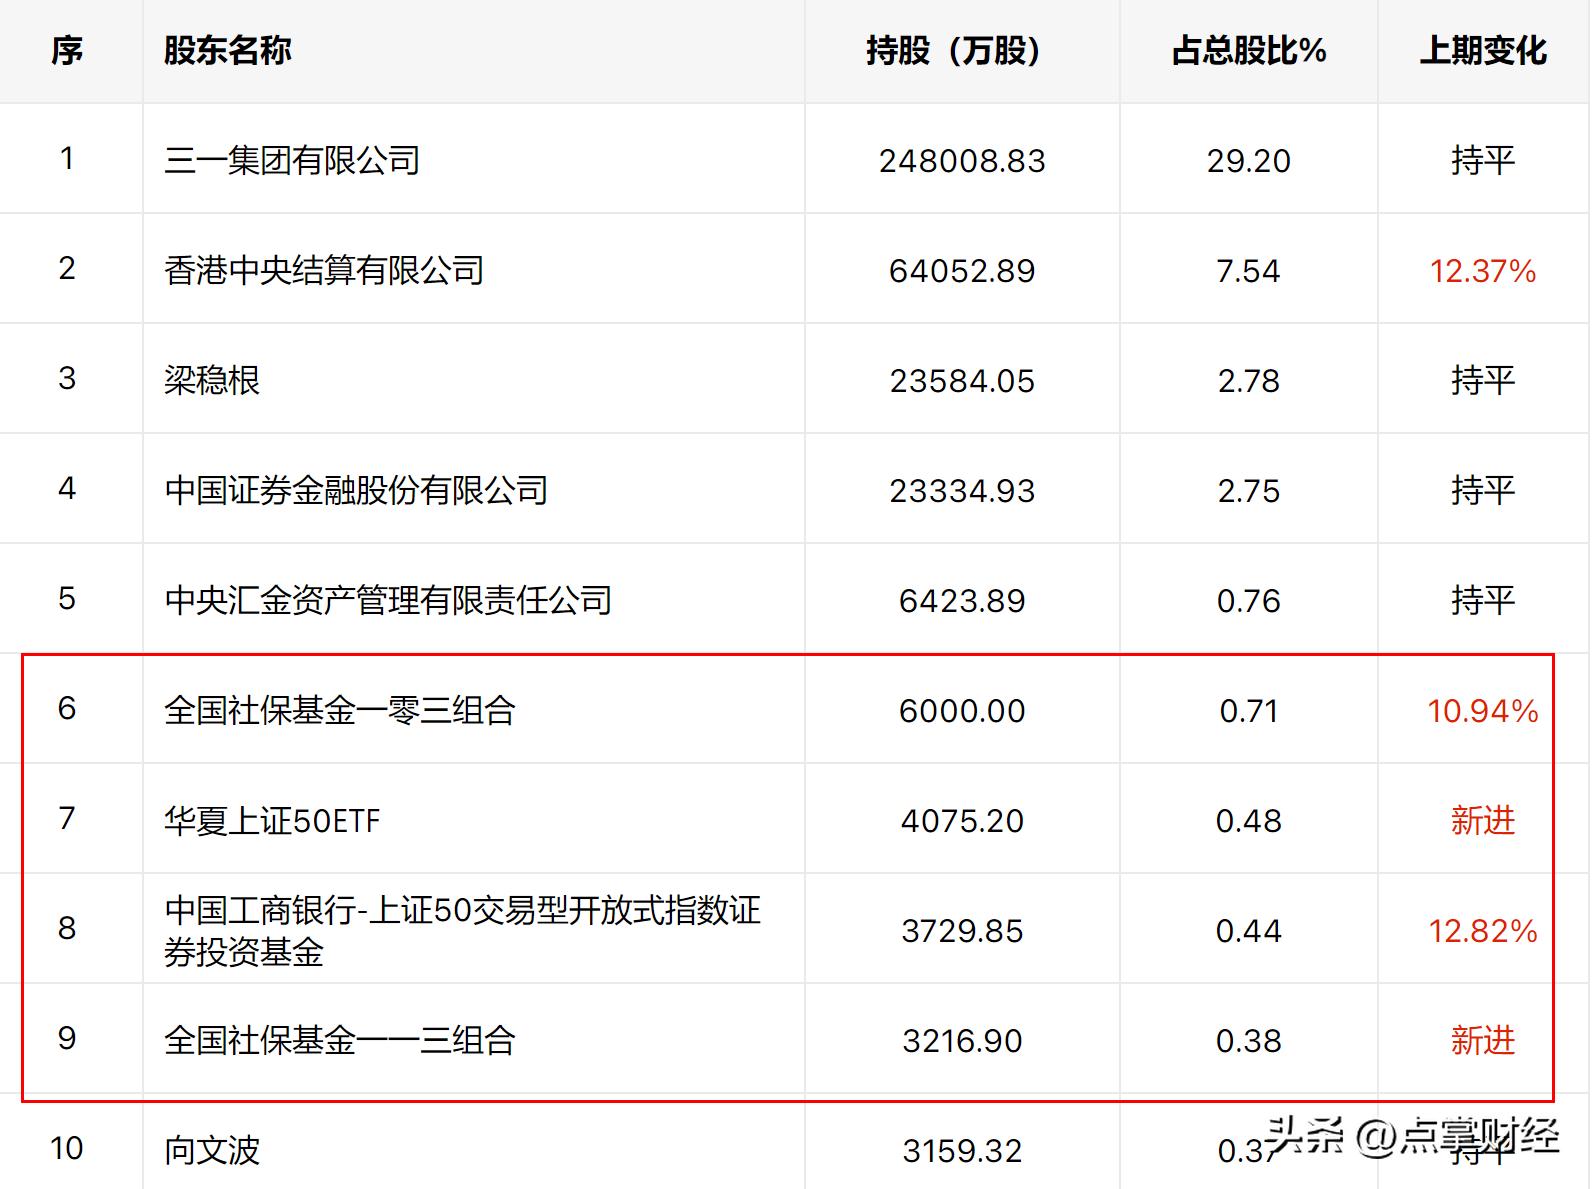Click rank number 10
The width and height of the screenshot is (1593, 1189).
pyautogui.click(x=67, y=1148)
